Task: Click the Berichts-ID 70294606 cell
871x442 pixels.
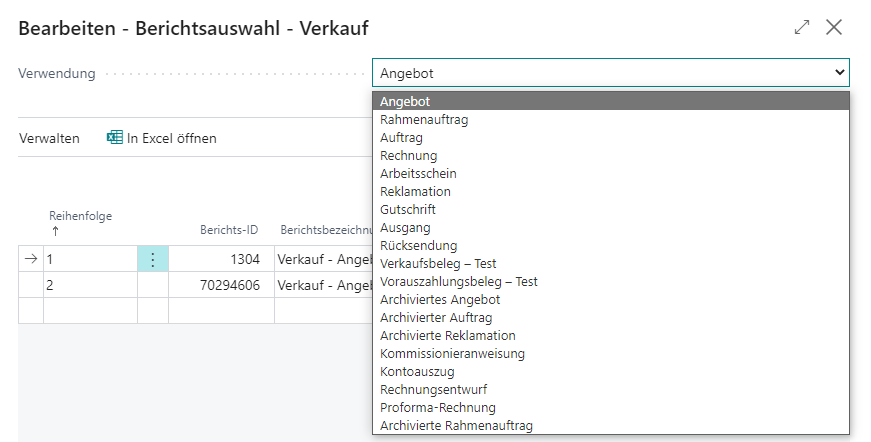Action: pyautogui.click(x=220, y=285)
